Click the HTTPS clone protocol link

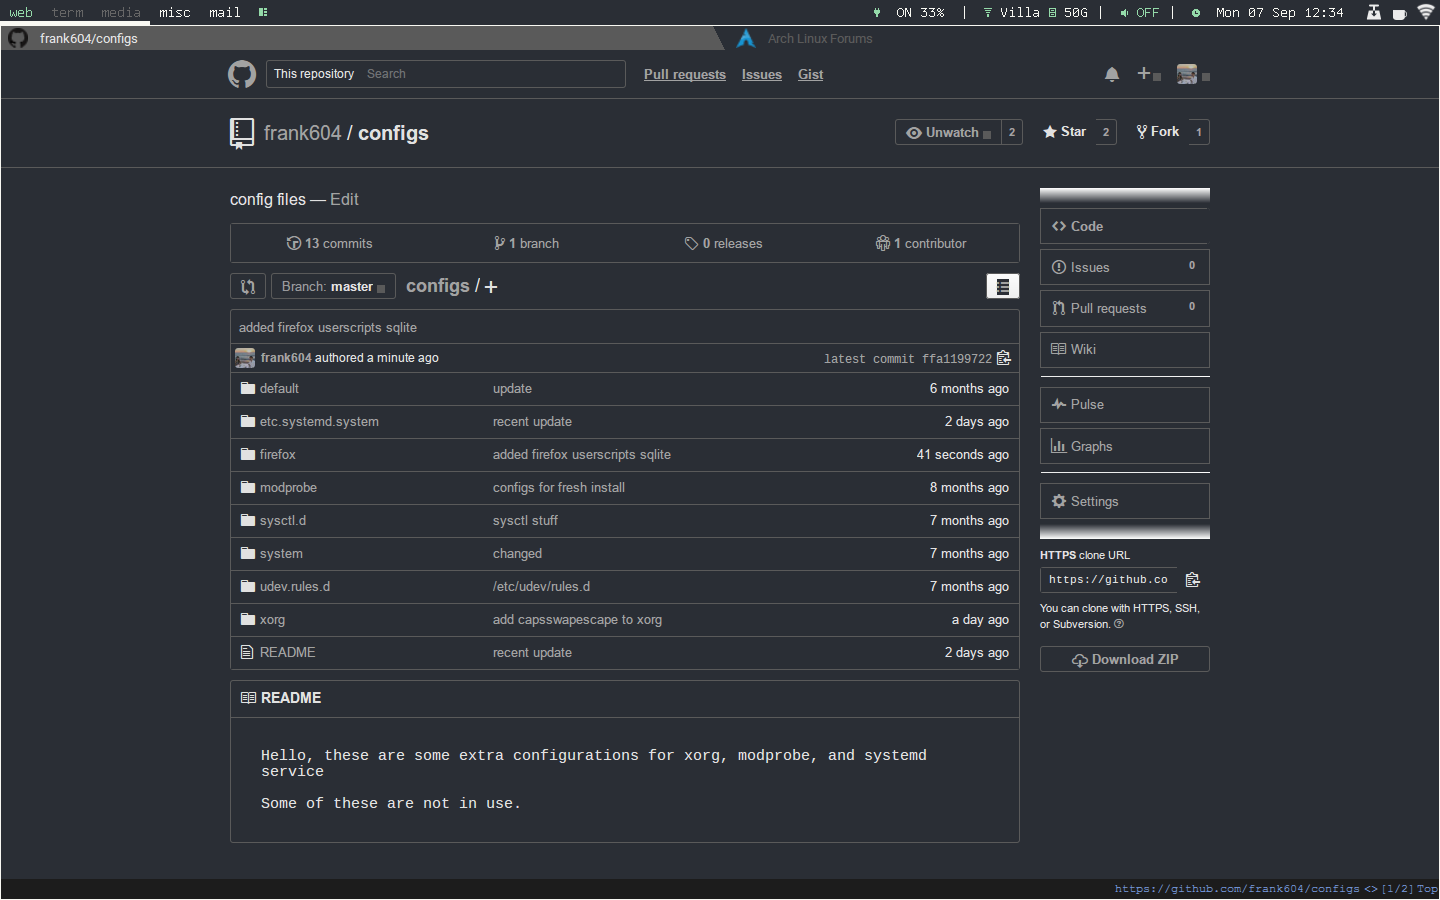[1151, 608]
